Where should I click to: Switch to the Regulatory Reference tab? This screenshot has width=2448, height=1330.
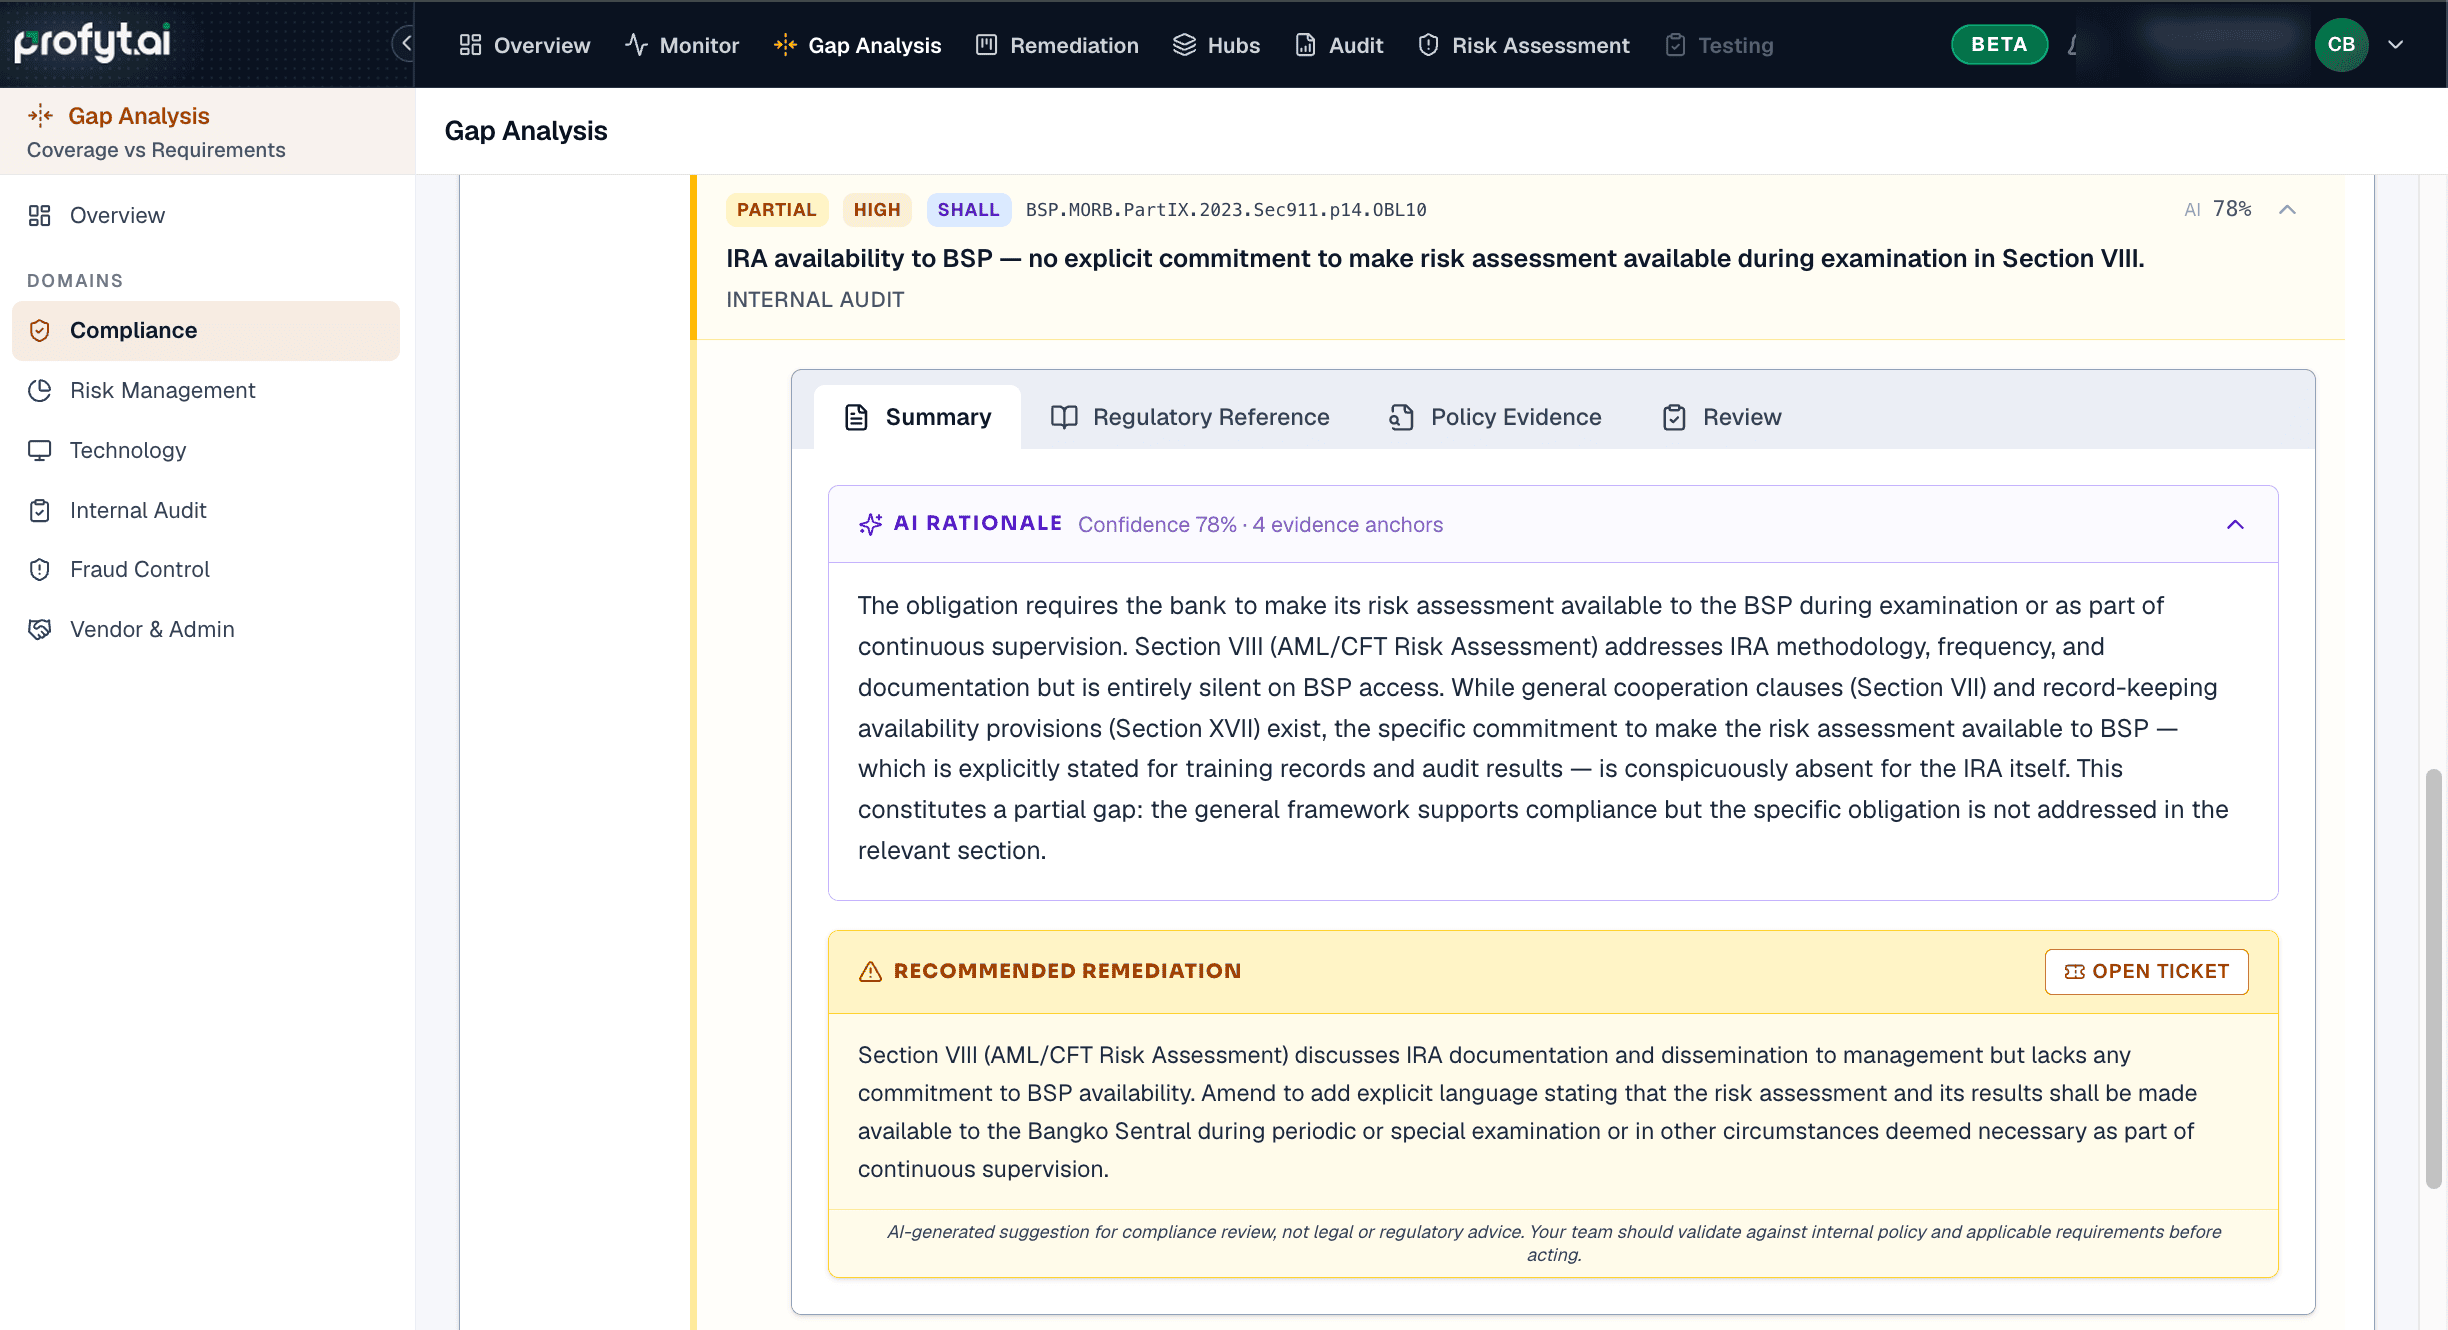[x=1190, y=417]
